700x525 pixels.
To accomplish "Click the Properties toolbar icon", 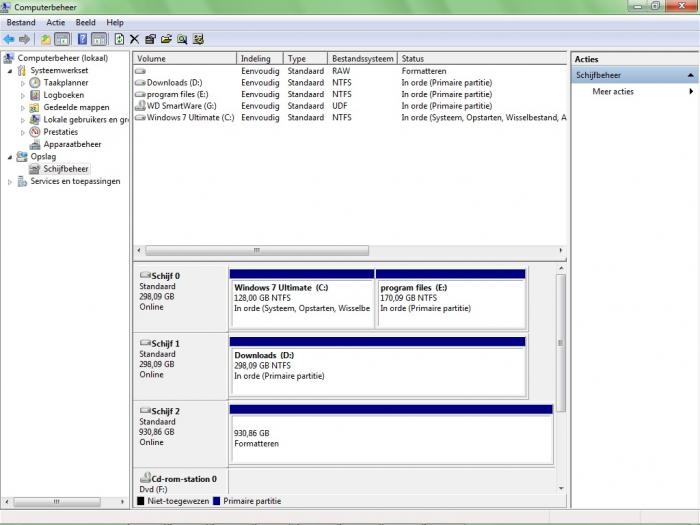I will (x=150, y=39).
